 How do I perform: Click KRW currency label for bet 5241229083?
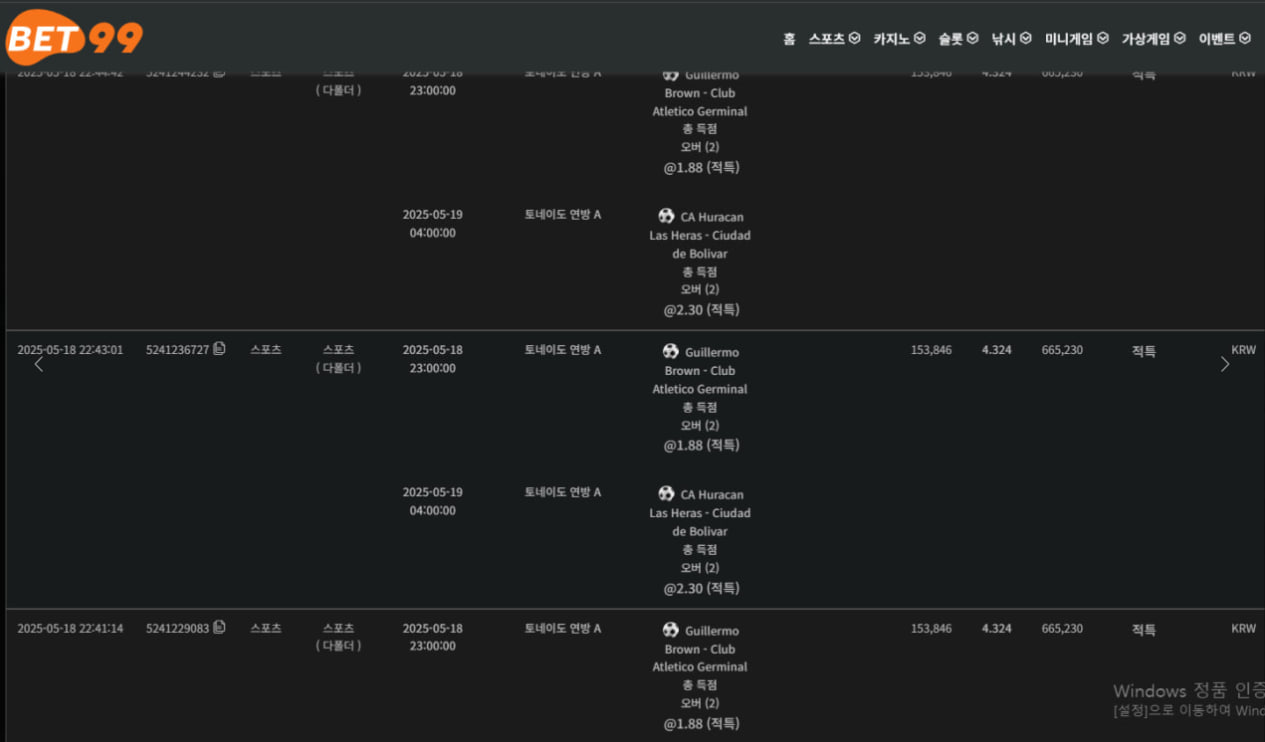[1243, 629]
